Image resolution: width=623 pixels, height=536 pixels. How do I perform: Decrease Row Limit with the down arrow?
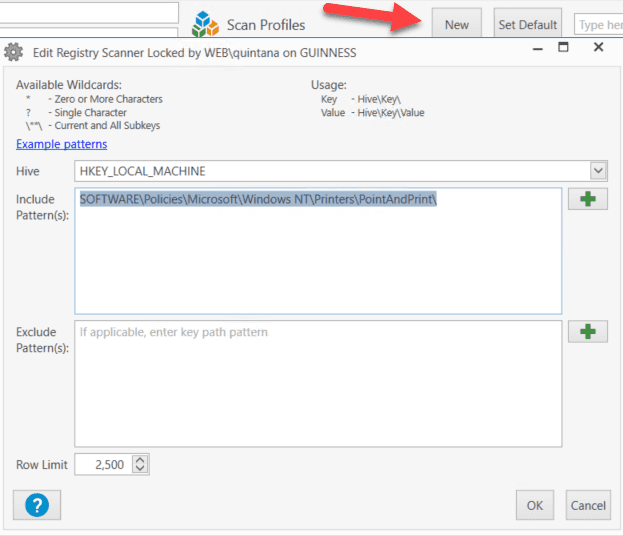(140, 469)
